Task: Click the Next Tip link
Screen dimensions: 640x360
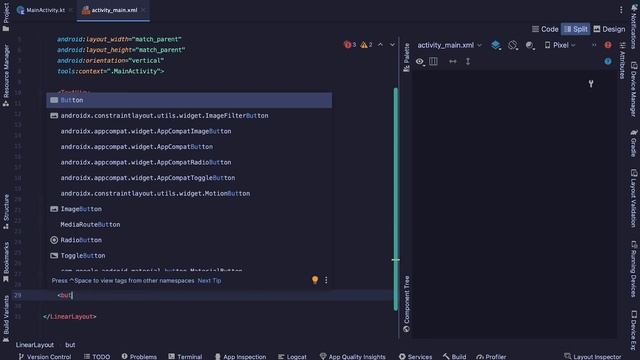Action: (x=209, y=280)
